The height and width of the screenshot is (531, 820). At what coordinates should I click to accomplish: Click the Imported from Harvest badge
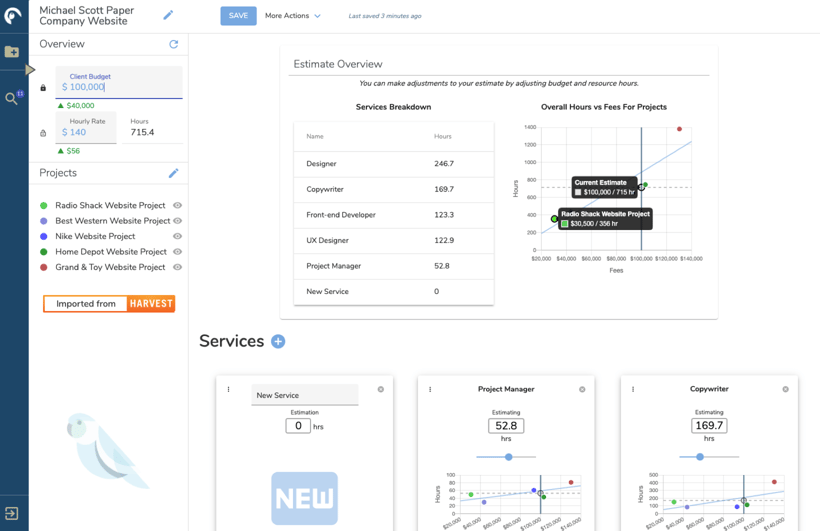(x=109, y=303)
